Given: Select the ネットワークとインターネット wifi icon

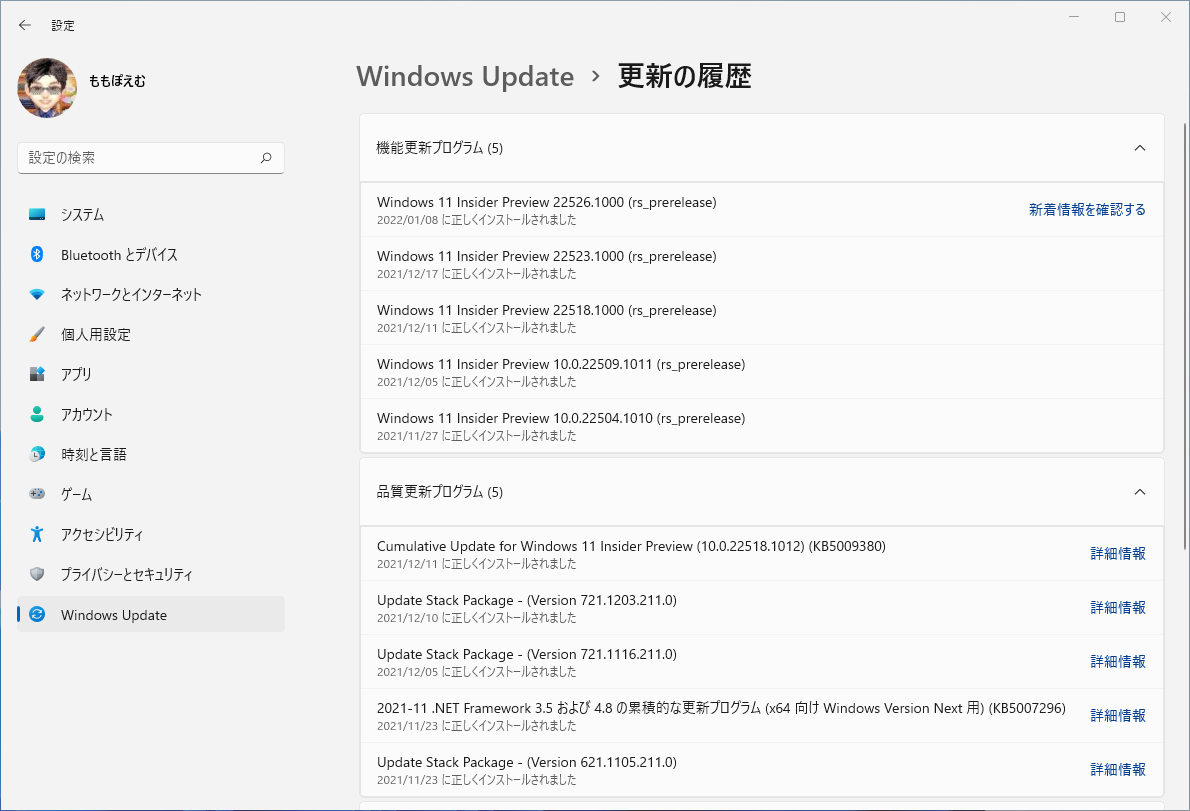Looking at the screenshot, I should pyautogui.click(x=37, y=294).
